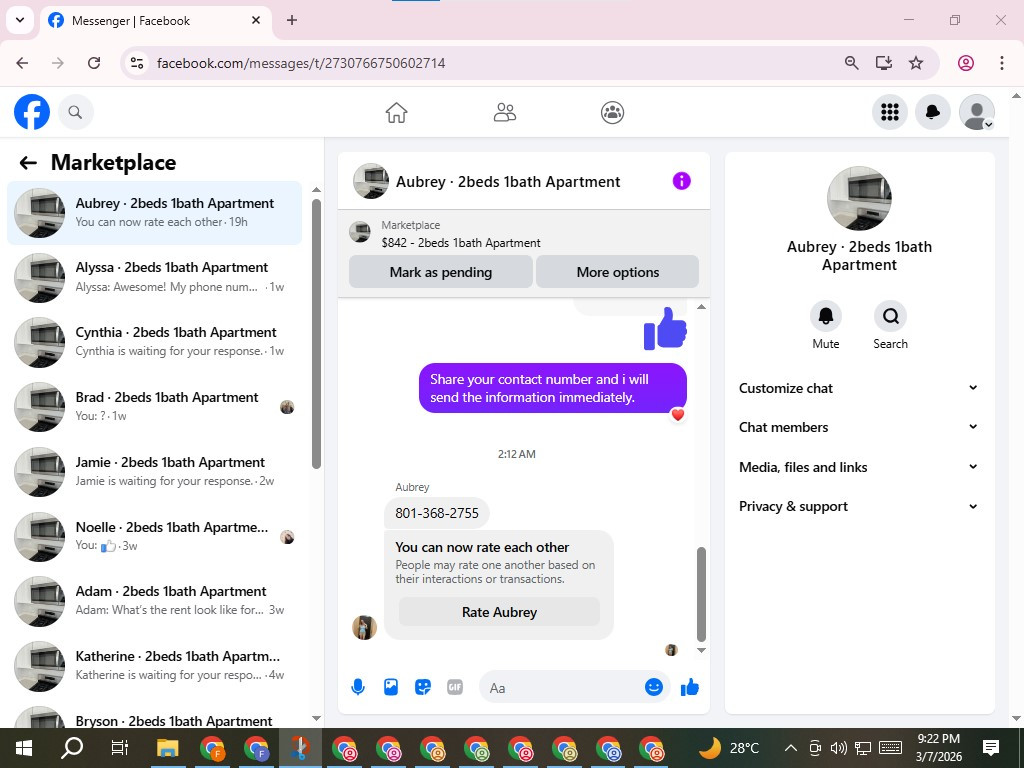The image size is (1024, 768).
Task: Open Friends icon in top nav
Action: pos(504,112)
